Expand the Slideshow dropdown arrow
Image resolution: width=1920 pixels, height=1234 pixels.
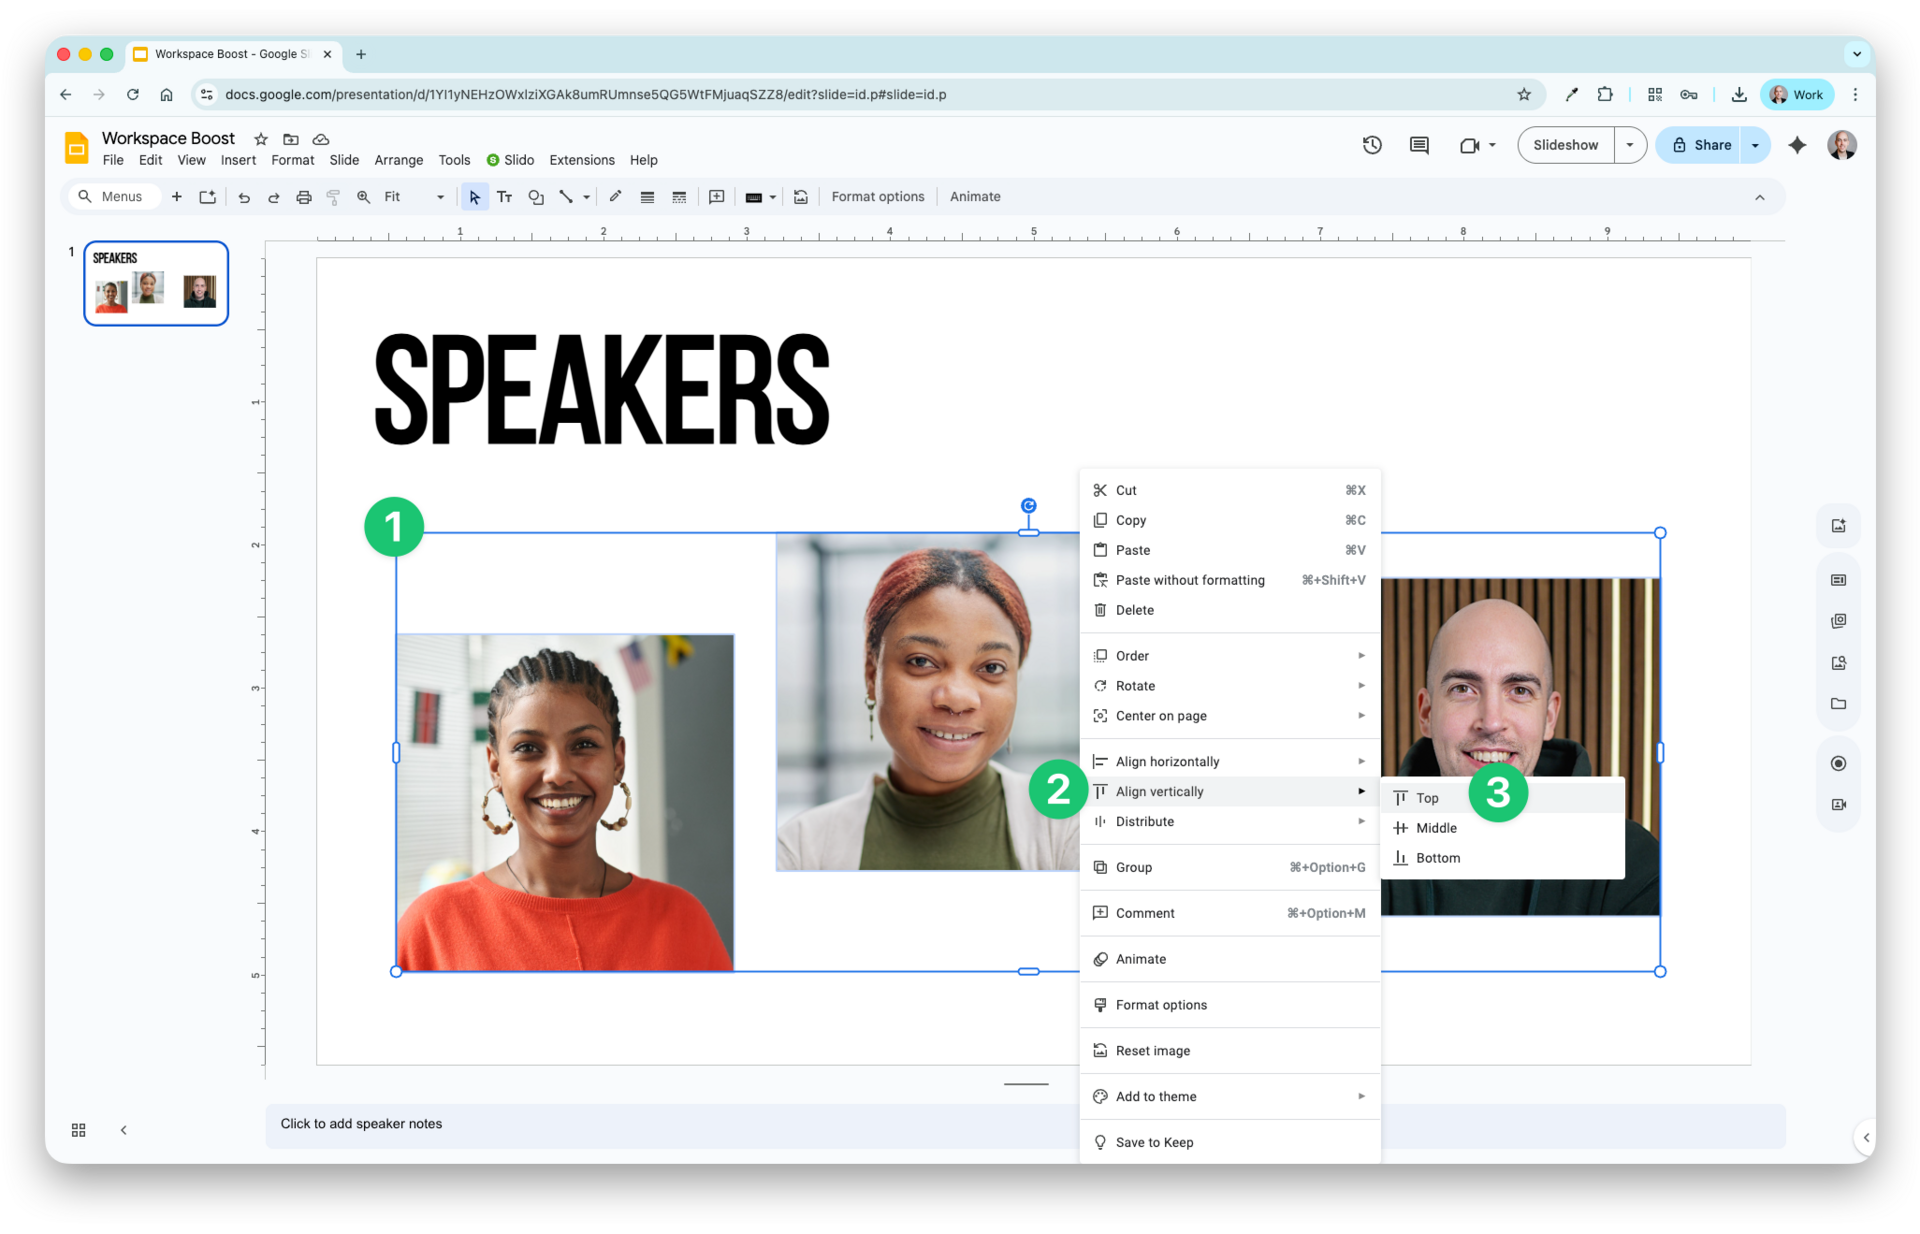tap(1630, 144)
